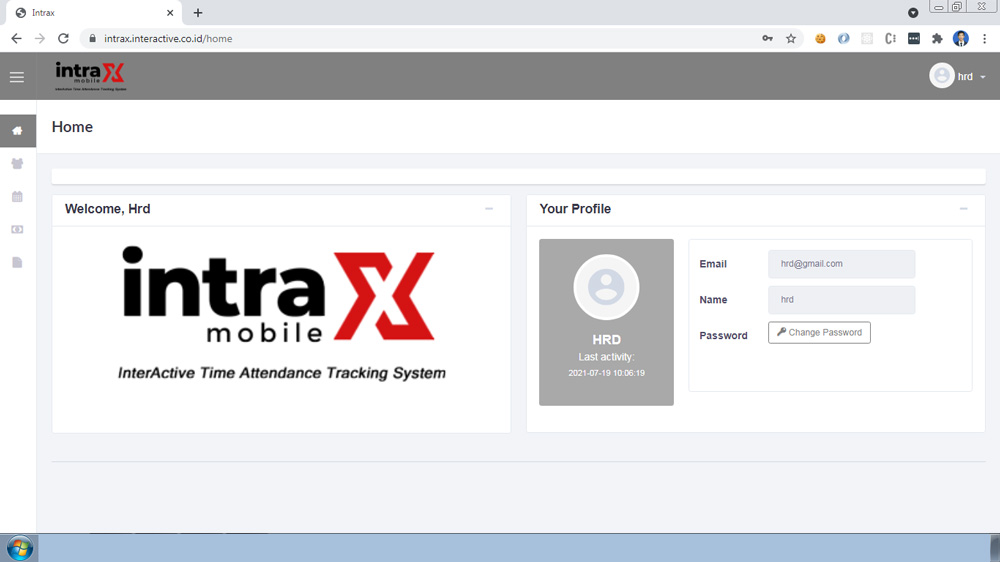Open the calendar sidebar icon
The height and width of the screenshot is (562, 1000).
click(x=17, y=197)
